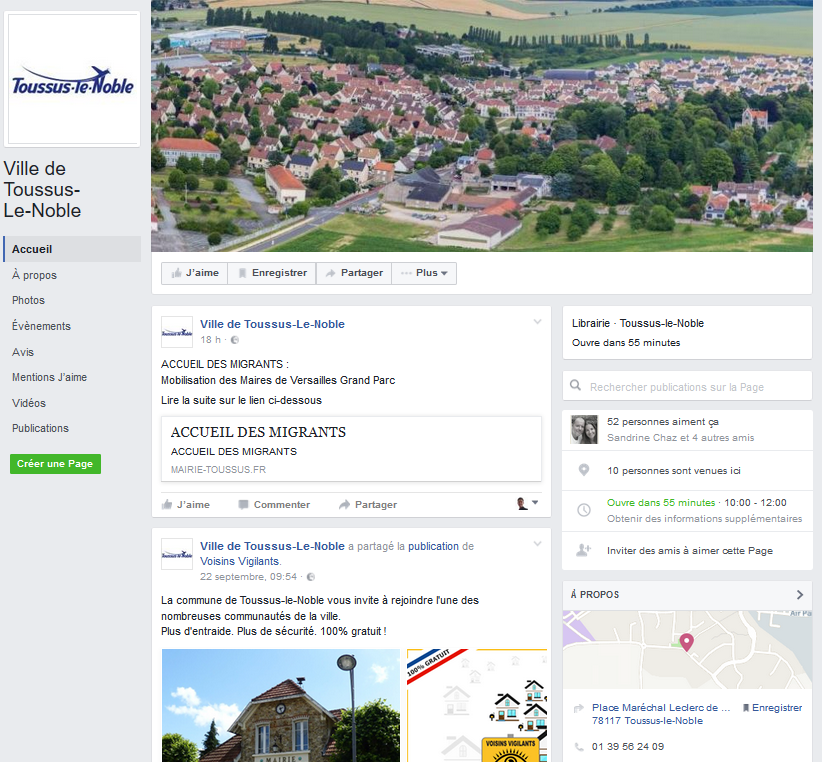Click the magnifying glass search icon
Screen dimensions: 822x762
(x=575, y=386)
